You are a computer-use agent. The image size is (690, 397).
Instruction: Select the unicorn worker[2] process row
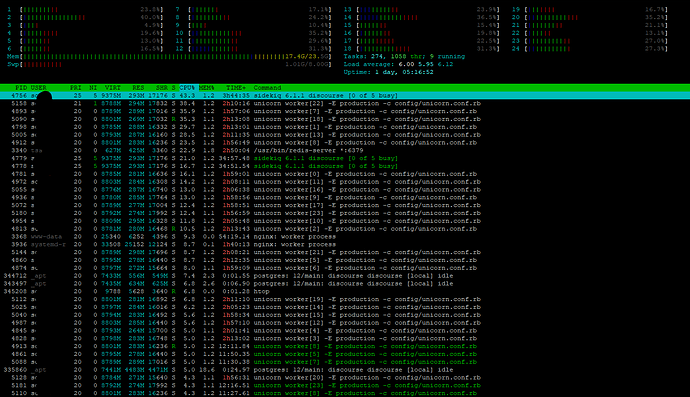345,229
